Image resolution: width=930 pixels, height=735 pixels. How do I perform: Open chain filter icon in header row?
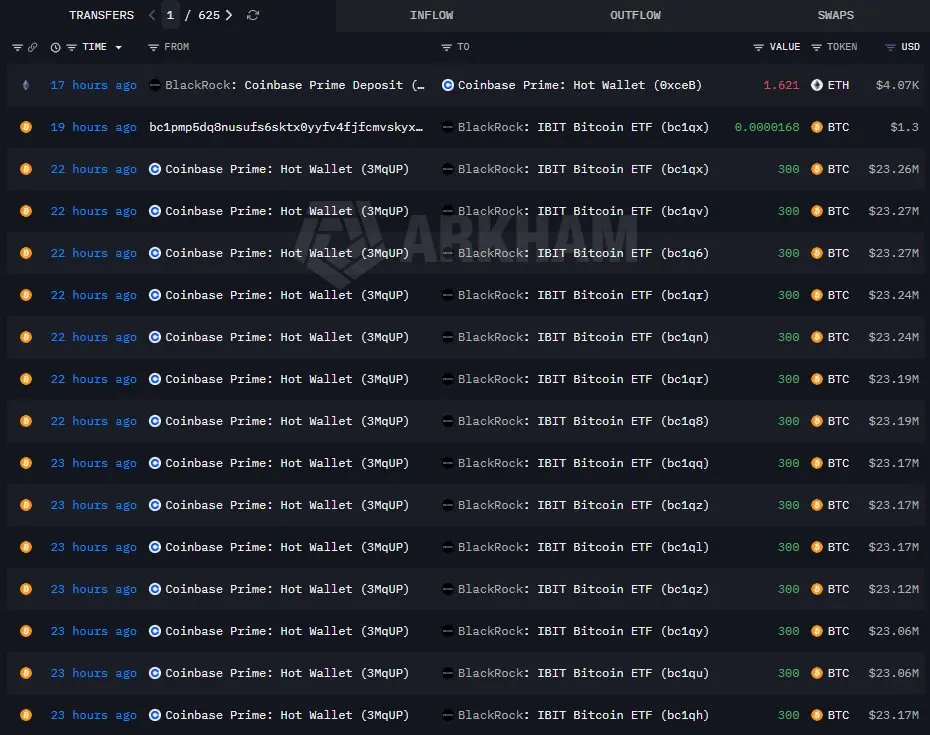click(x=17, y=47)
